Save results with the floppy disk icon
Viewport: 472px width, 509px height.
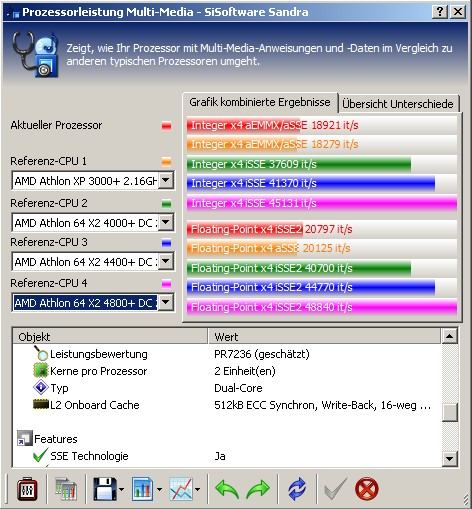pos(105,489)
